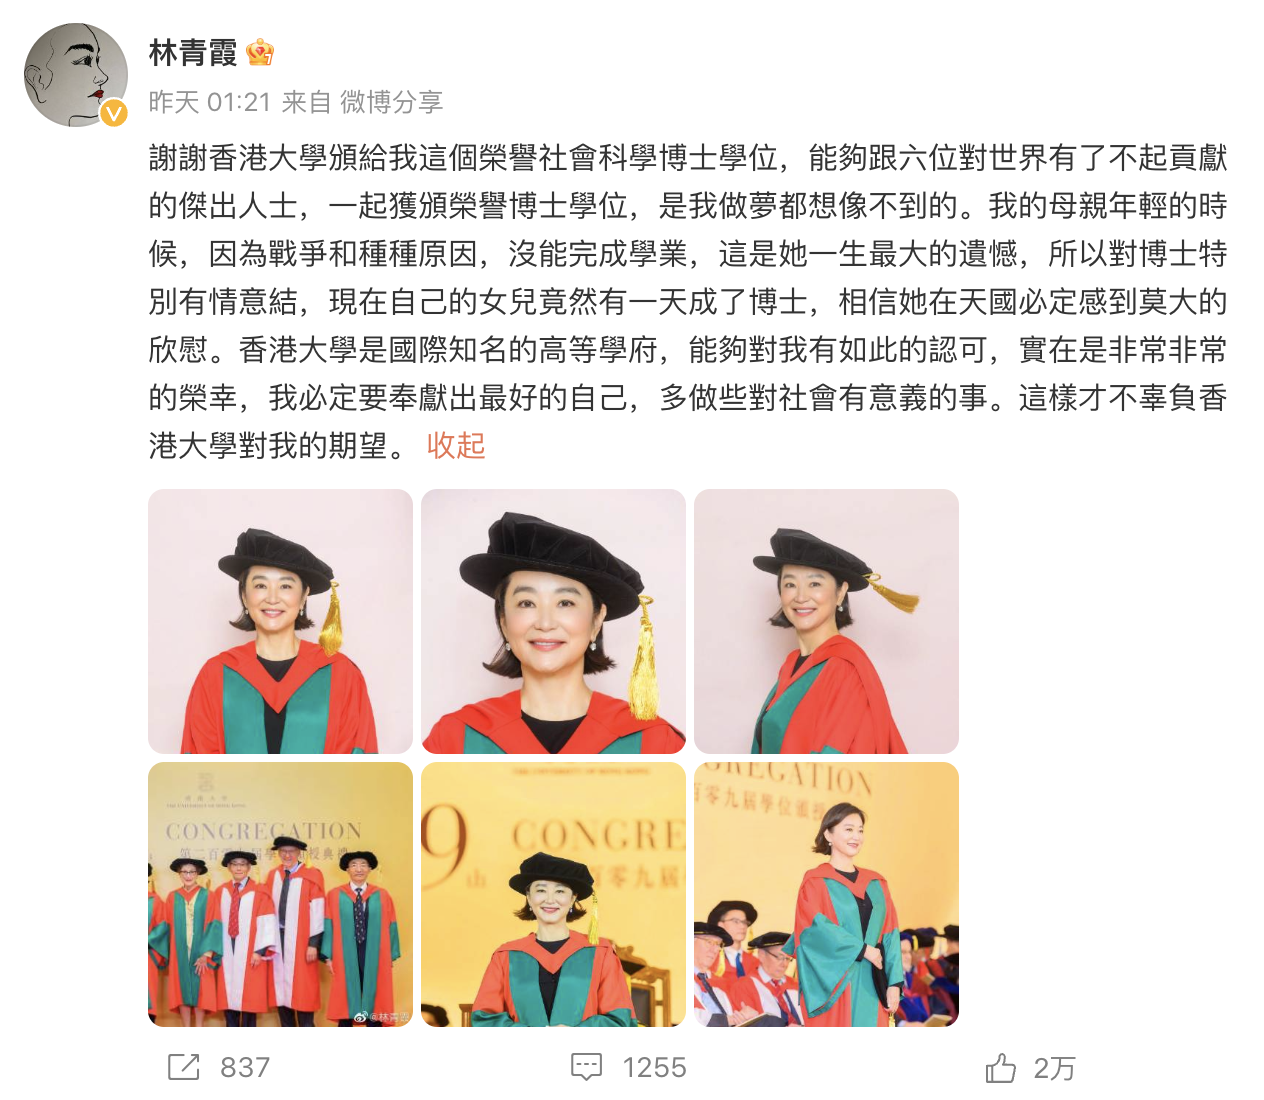Open group photo of four robed graduates
The height and width of the screenshot is (1100, 1264).
tap(280, 894)
